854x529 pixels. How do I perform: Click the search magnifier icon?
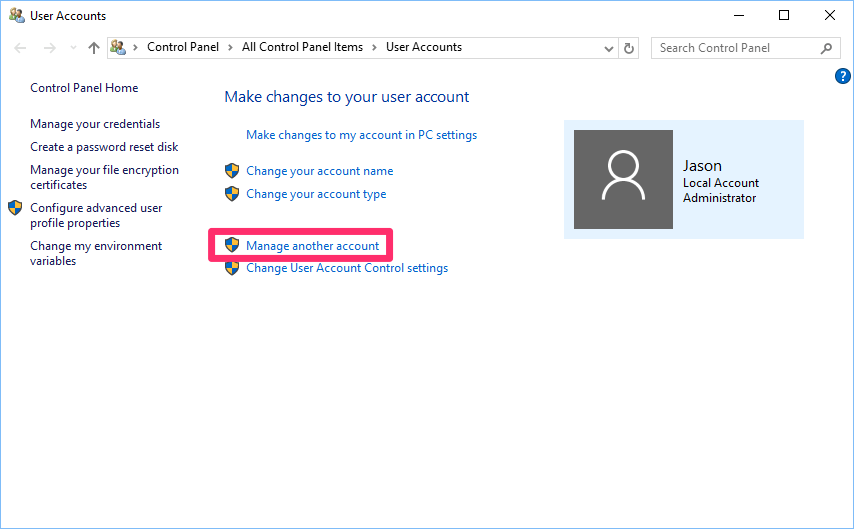coord(827,48)
